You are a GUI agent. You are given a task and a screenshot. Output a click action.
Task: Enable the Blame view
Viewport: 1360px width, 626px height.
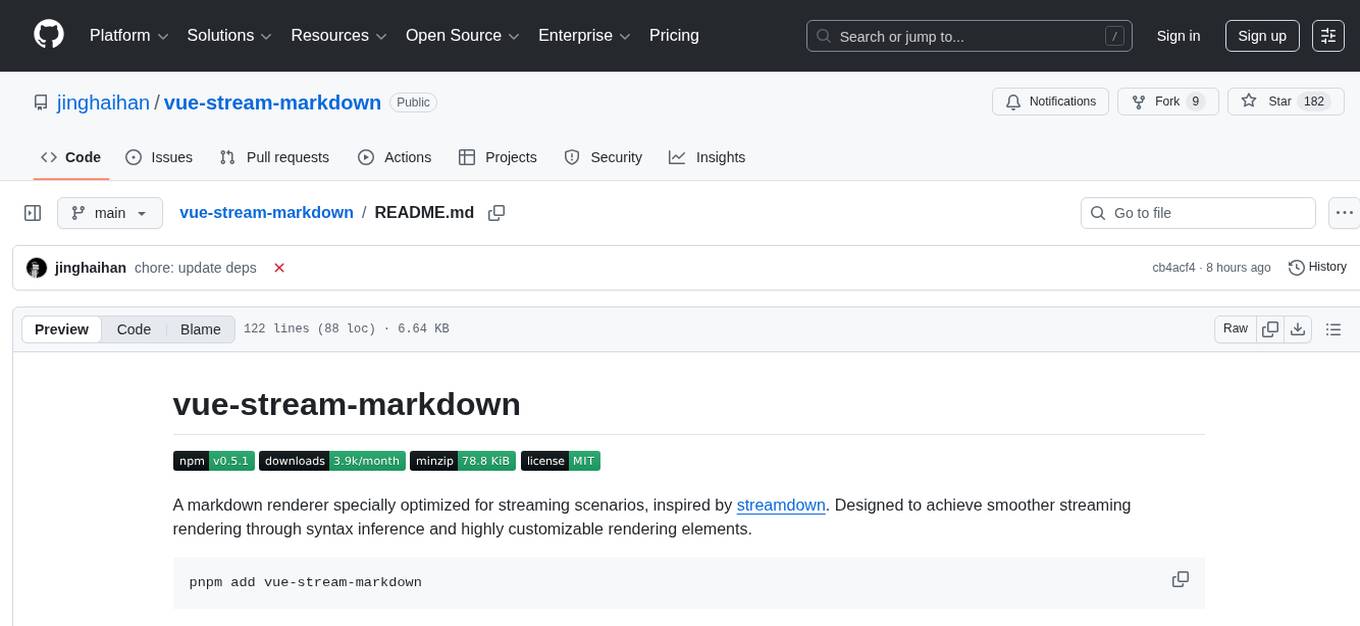point(200,328)
